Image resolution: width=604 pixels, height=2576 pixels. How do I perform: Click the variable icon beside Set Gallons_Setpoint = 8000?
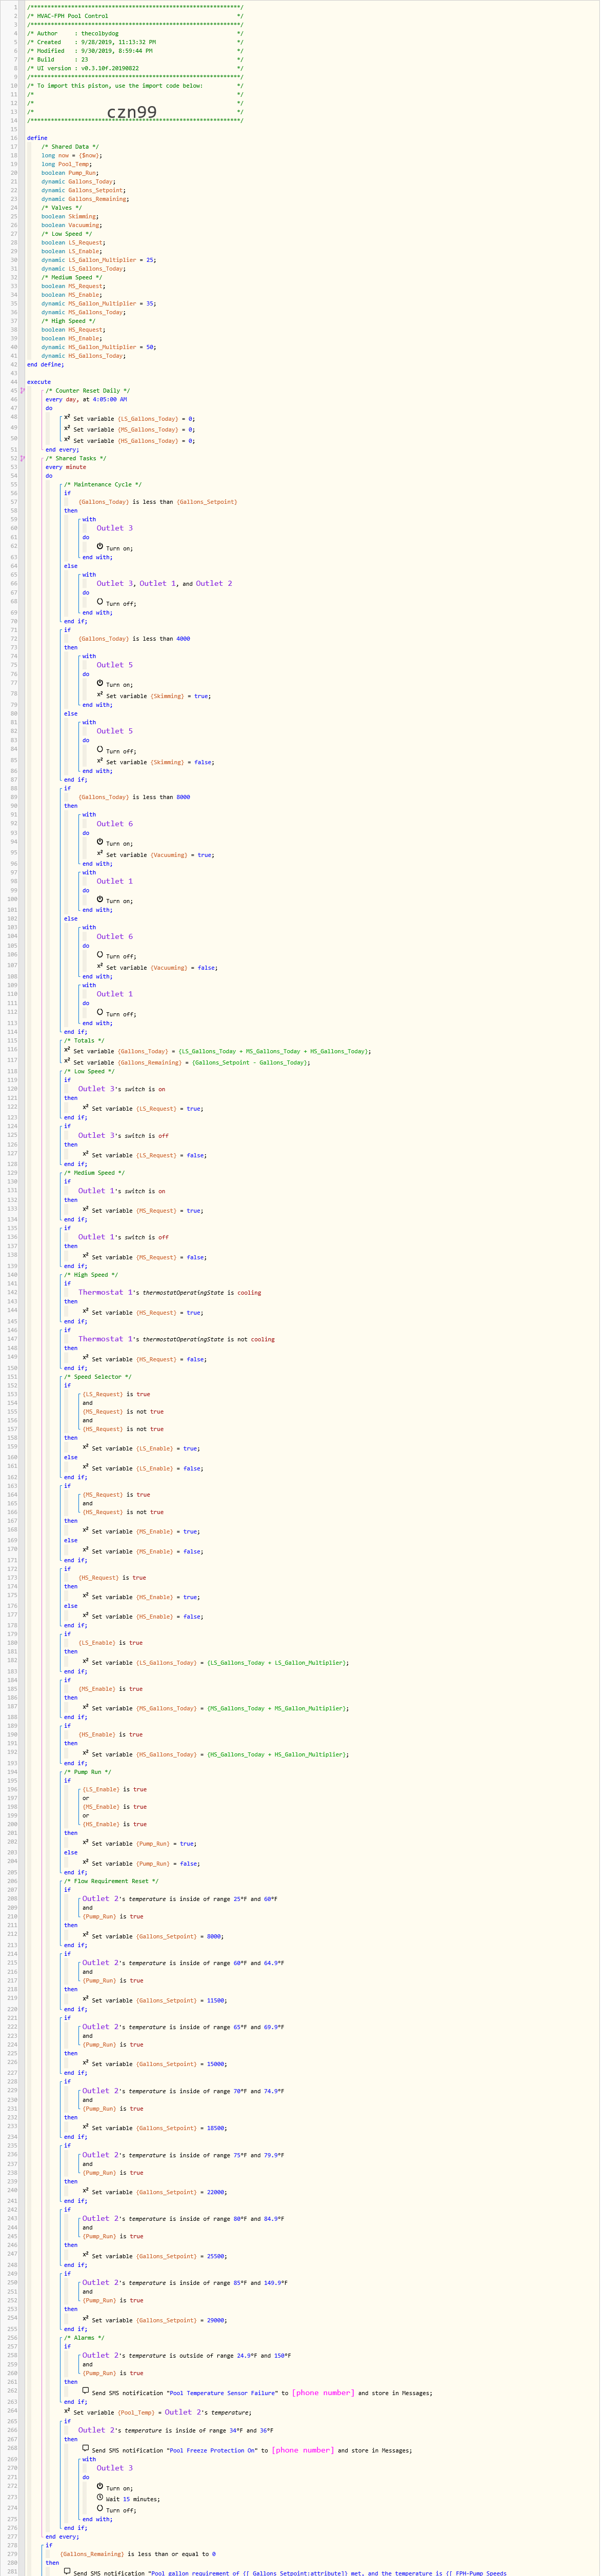click(86, 1935)
